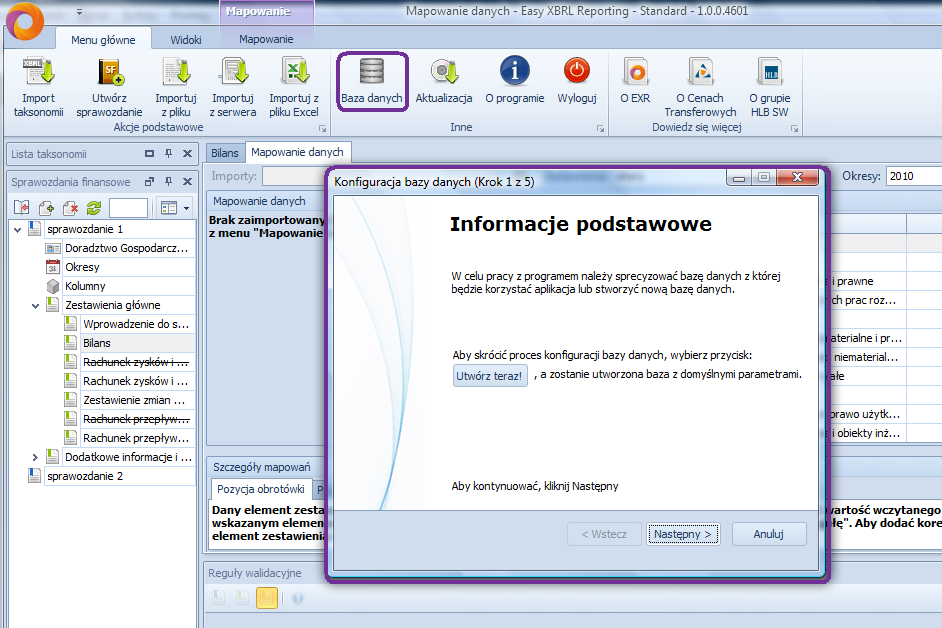Screen dimensions: 942x628
Task: Click Importy input field
Action: [x=293, y=176]
